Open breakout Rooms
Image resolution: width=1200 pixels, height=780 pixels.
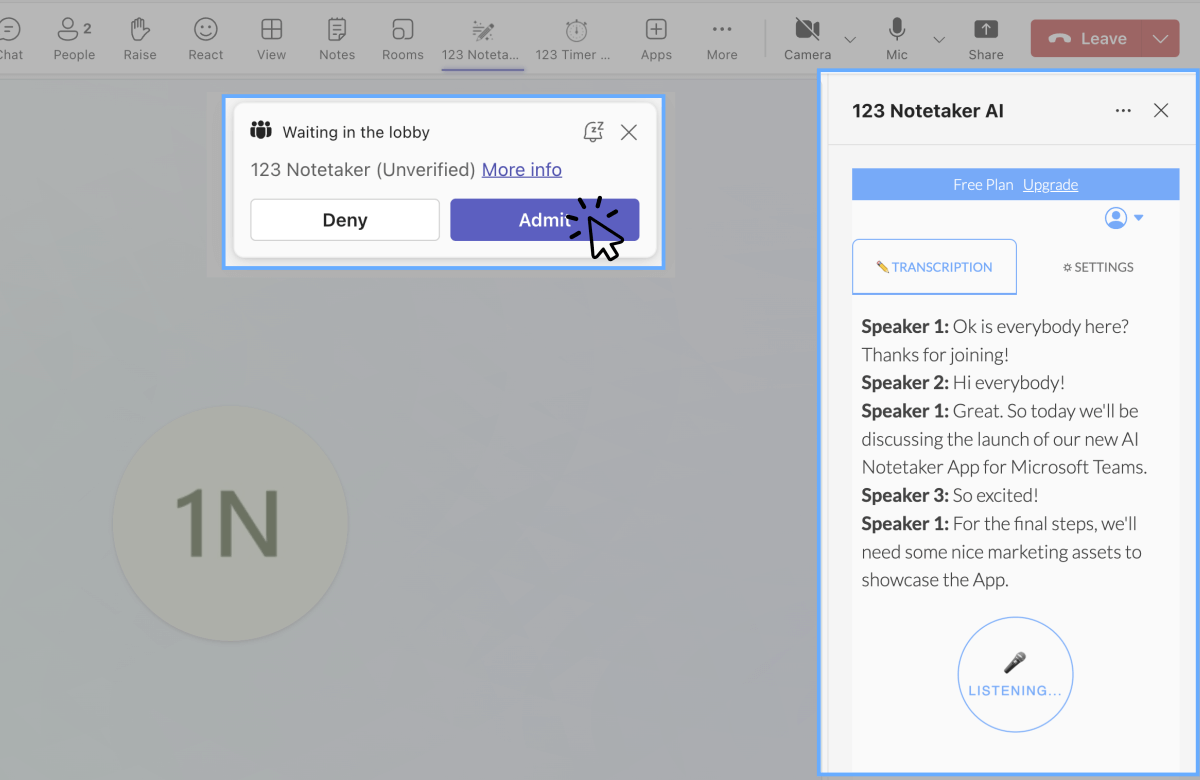pos(403,39)
